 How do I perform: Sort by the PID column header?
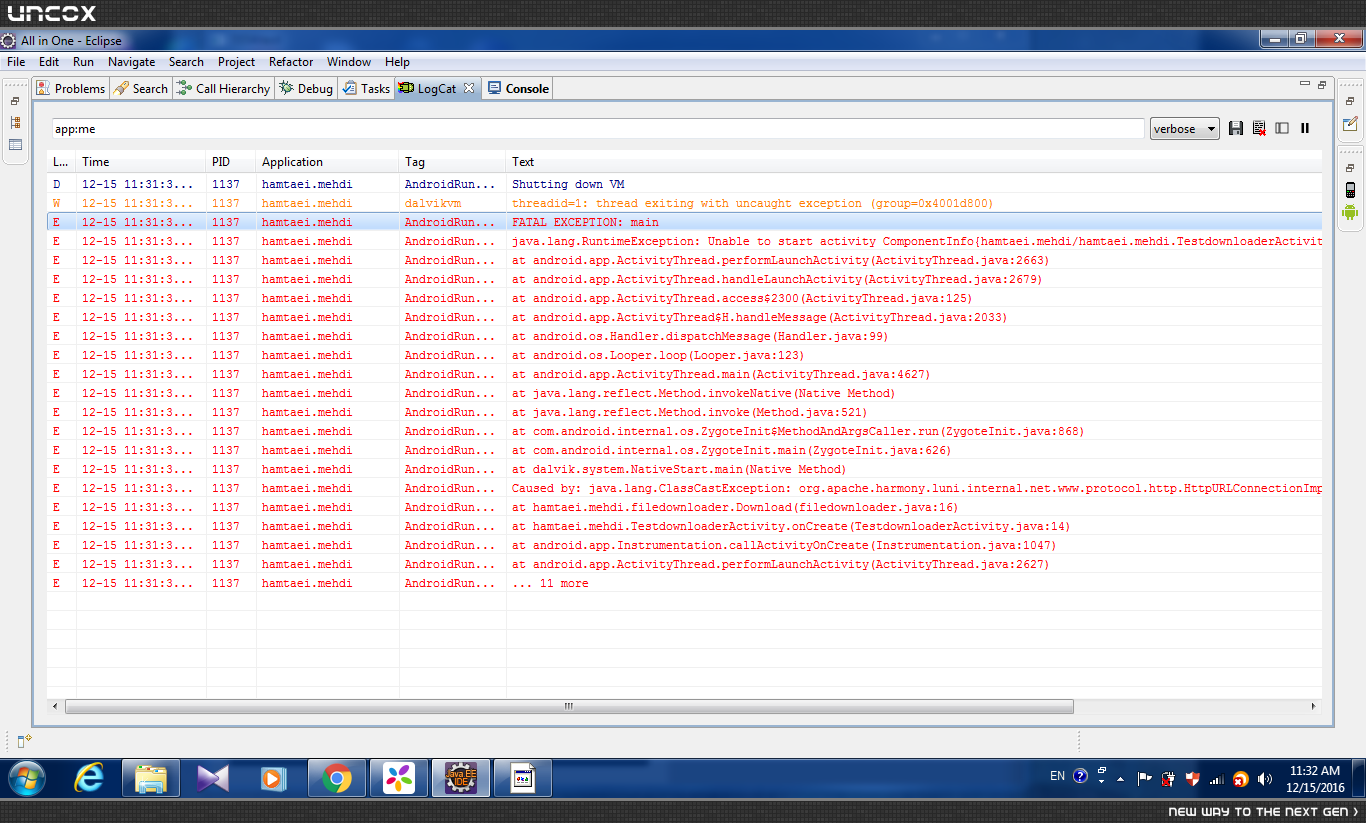click(x=231, y=161)
